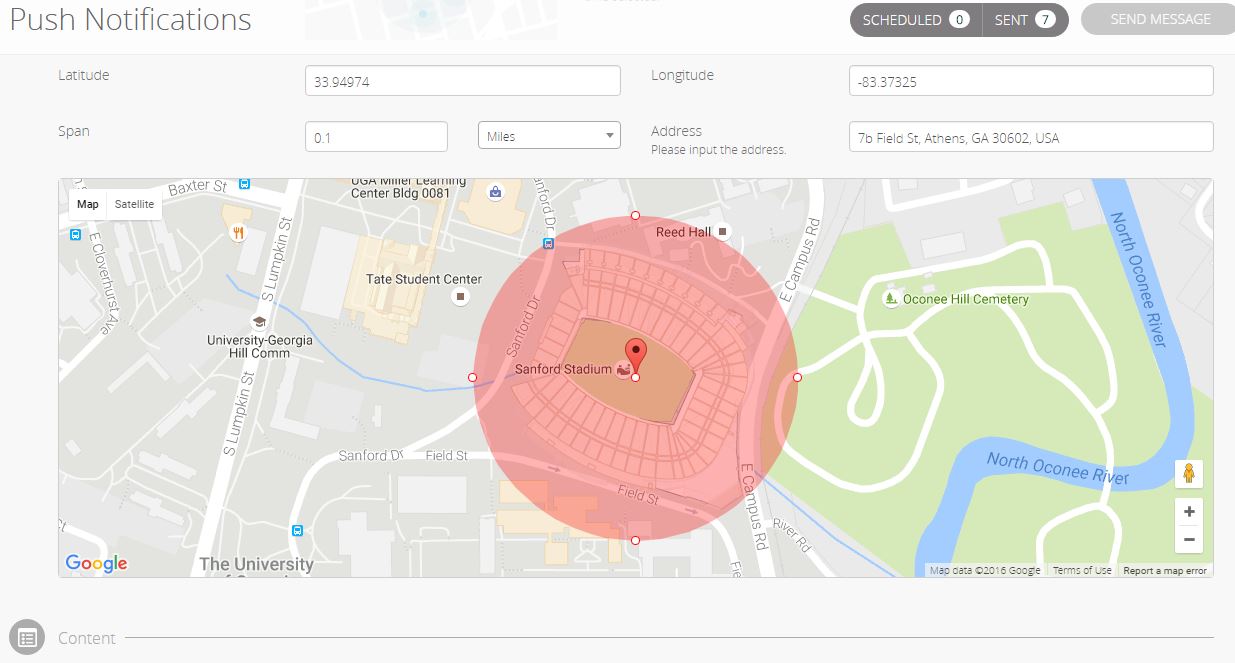Click the Google logo on the map

point(96,563)
